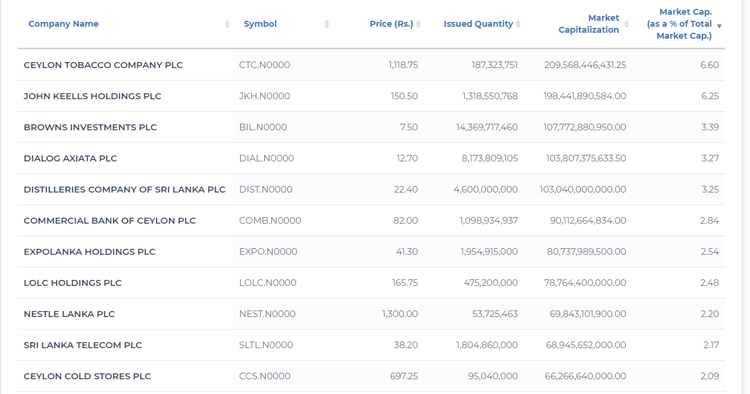Sort table by Company Name arrows

(x=227, y=24)
